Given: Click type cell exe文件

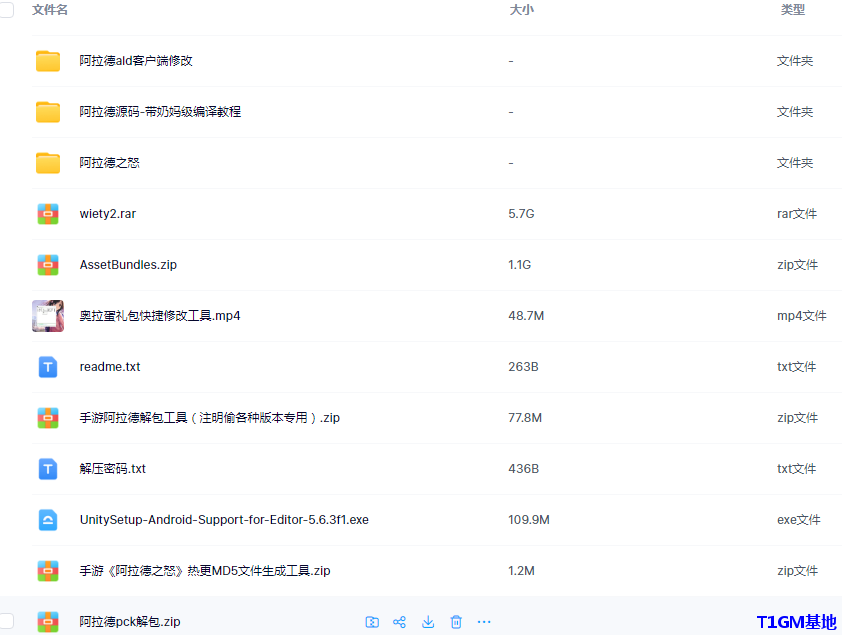Looking at the screenshot, I should [799, 520].
